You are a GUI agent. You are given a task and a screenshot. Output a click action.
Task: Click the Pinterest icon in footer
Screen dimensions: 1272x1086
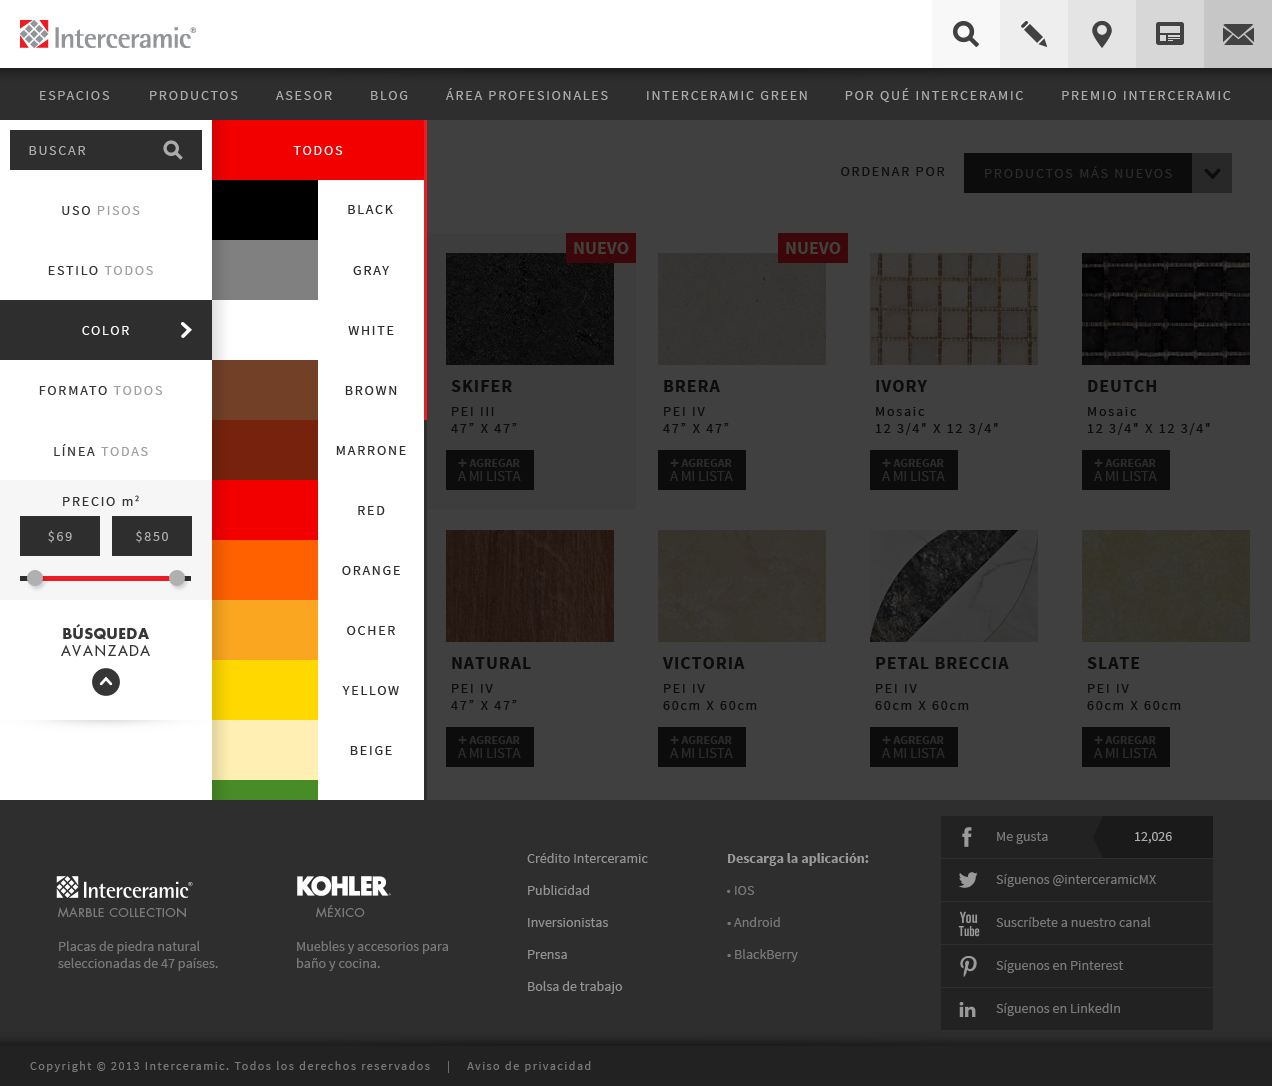(x=968, y=966)
